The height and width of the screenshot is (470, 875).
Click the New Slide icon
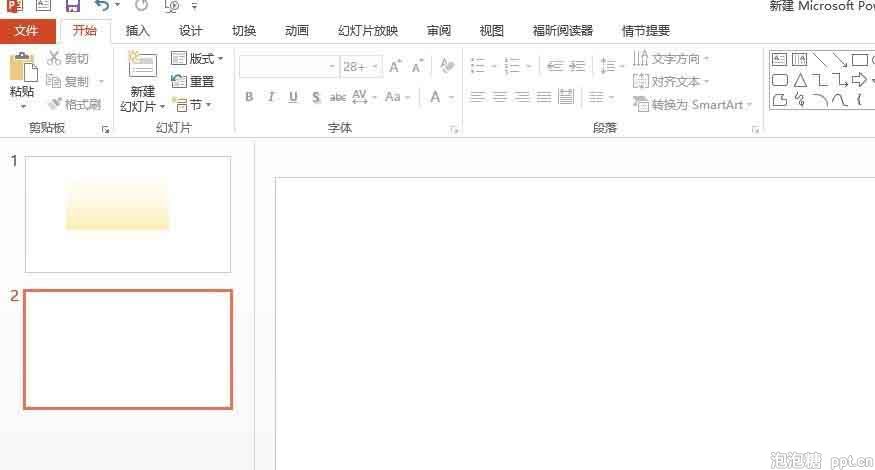click(143, 67)
